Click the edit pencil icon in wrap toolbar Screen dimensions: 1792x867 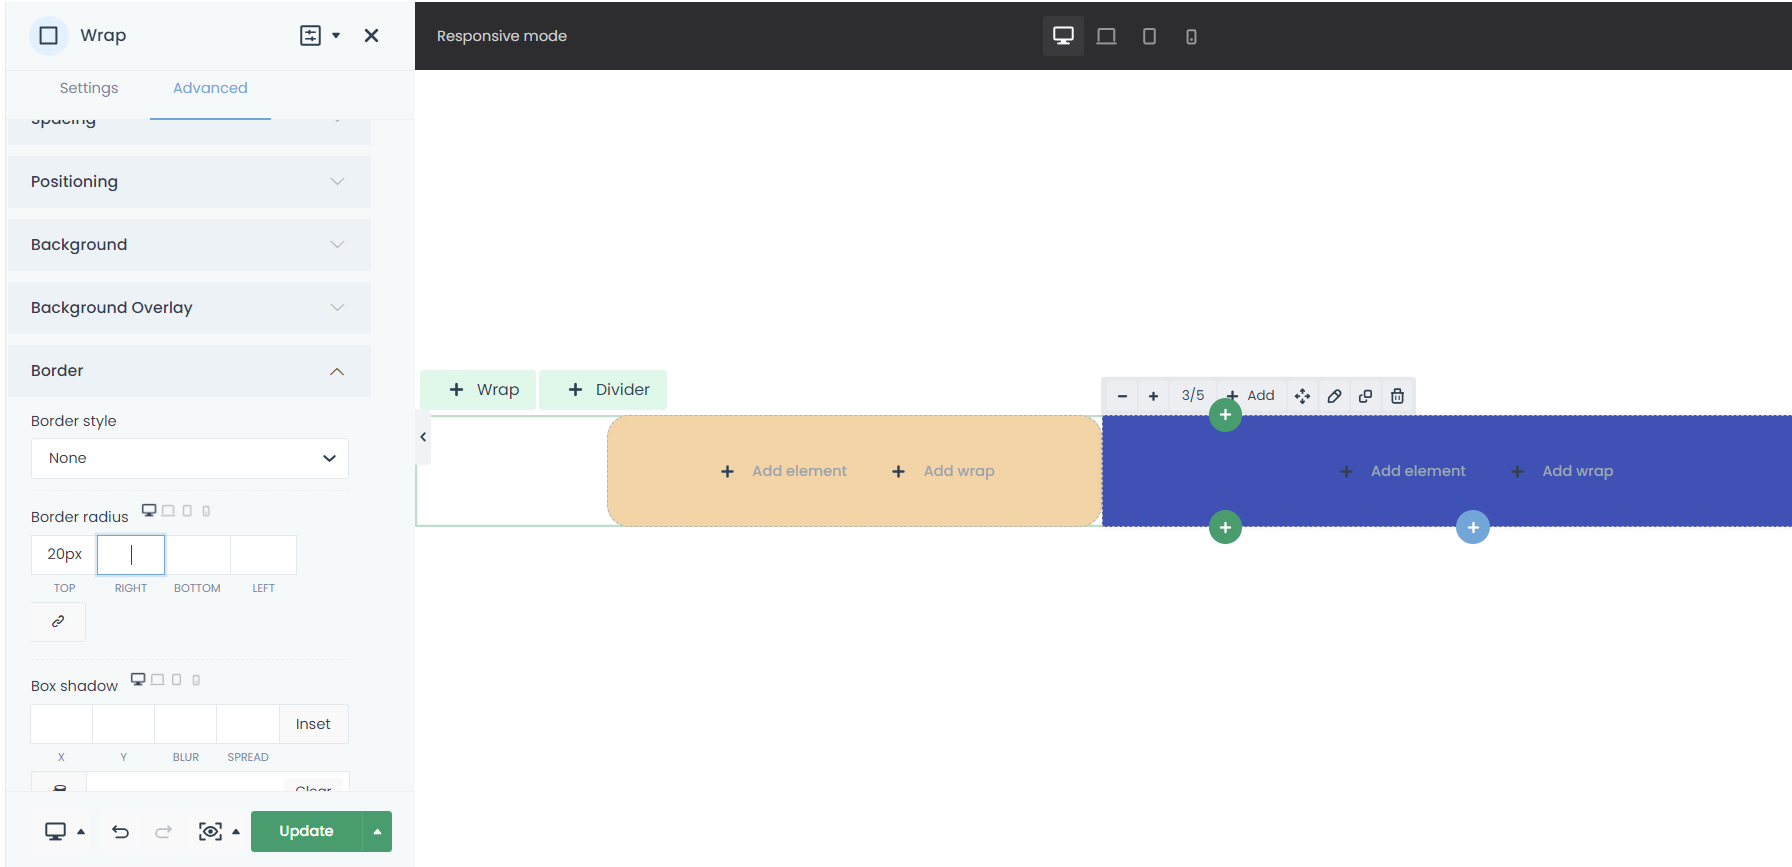tap(1334, 396)
